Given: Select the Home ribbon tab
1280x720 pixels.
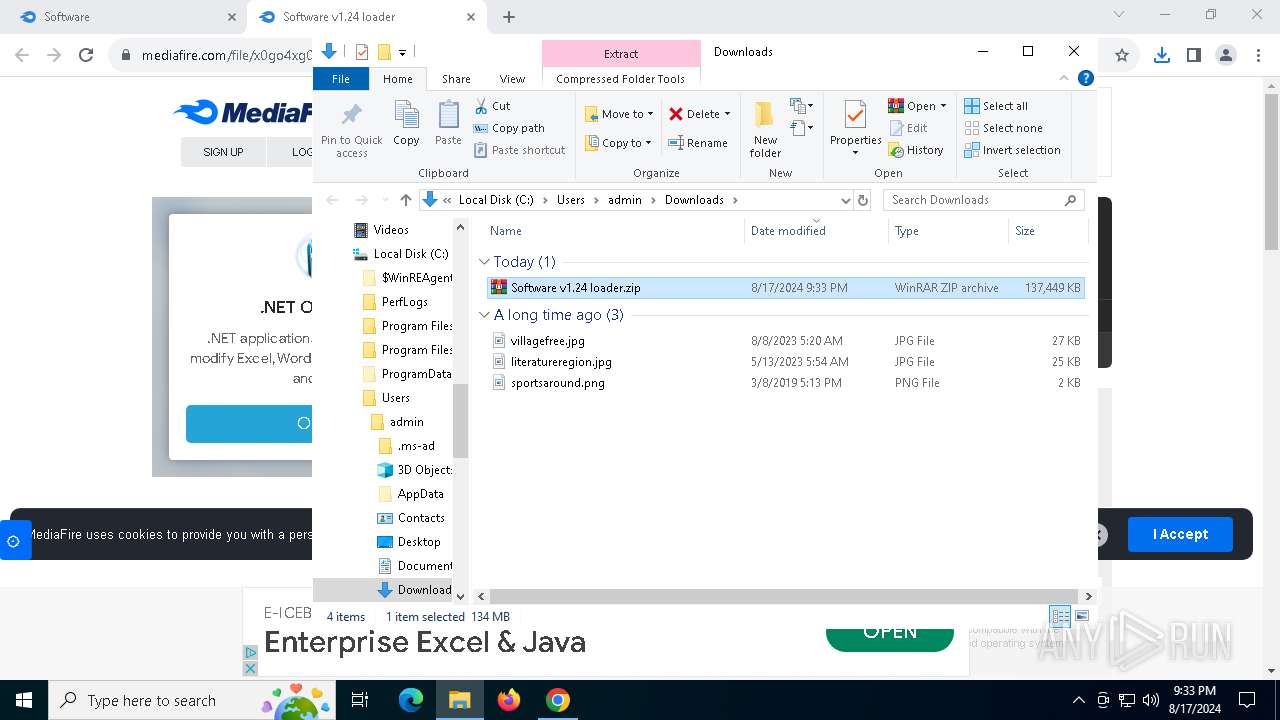Looking at the screenshot, I should coord(398,79).
